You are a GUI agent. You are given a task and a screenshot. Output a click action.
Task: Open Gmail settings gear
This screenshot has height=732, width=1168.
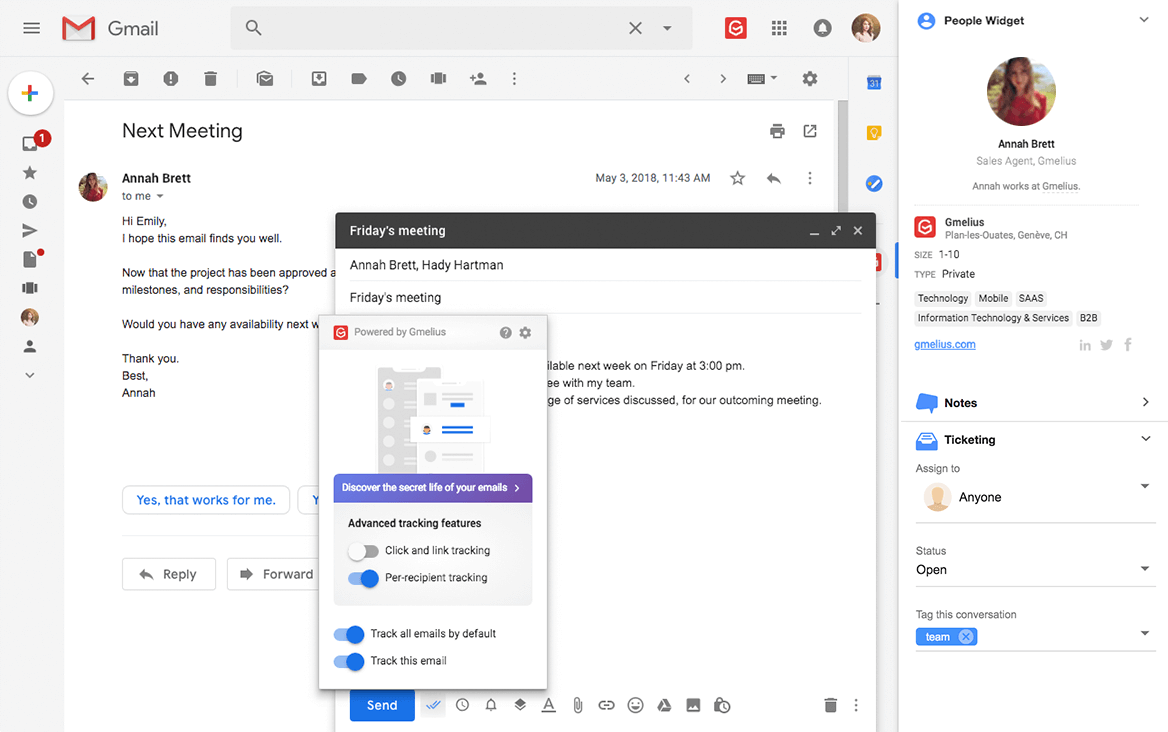810,78
